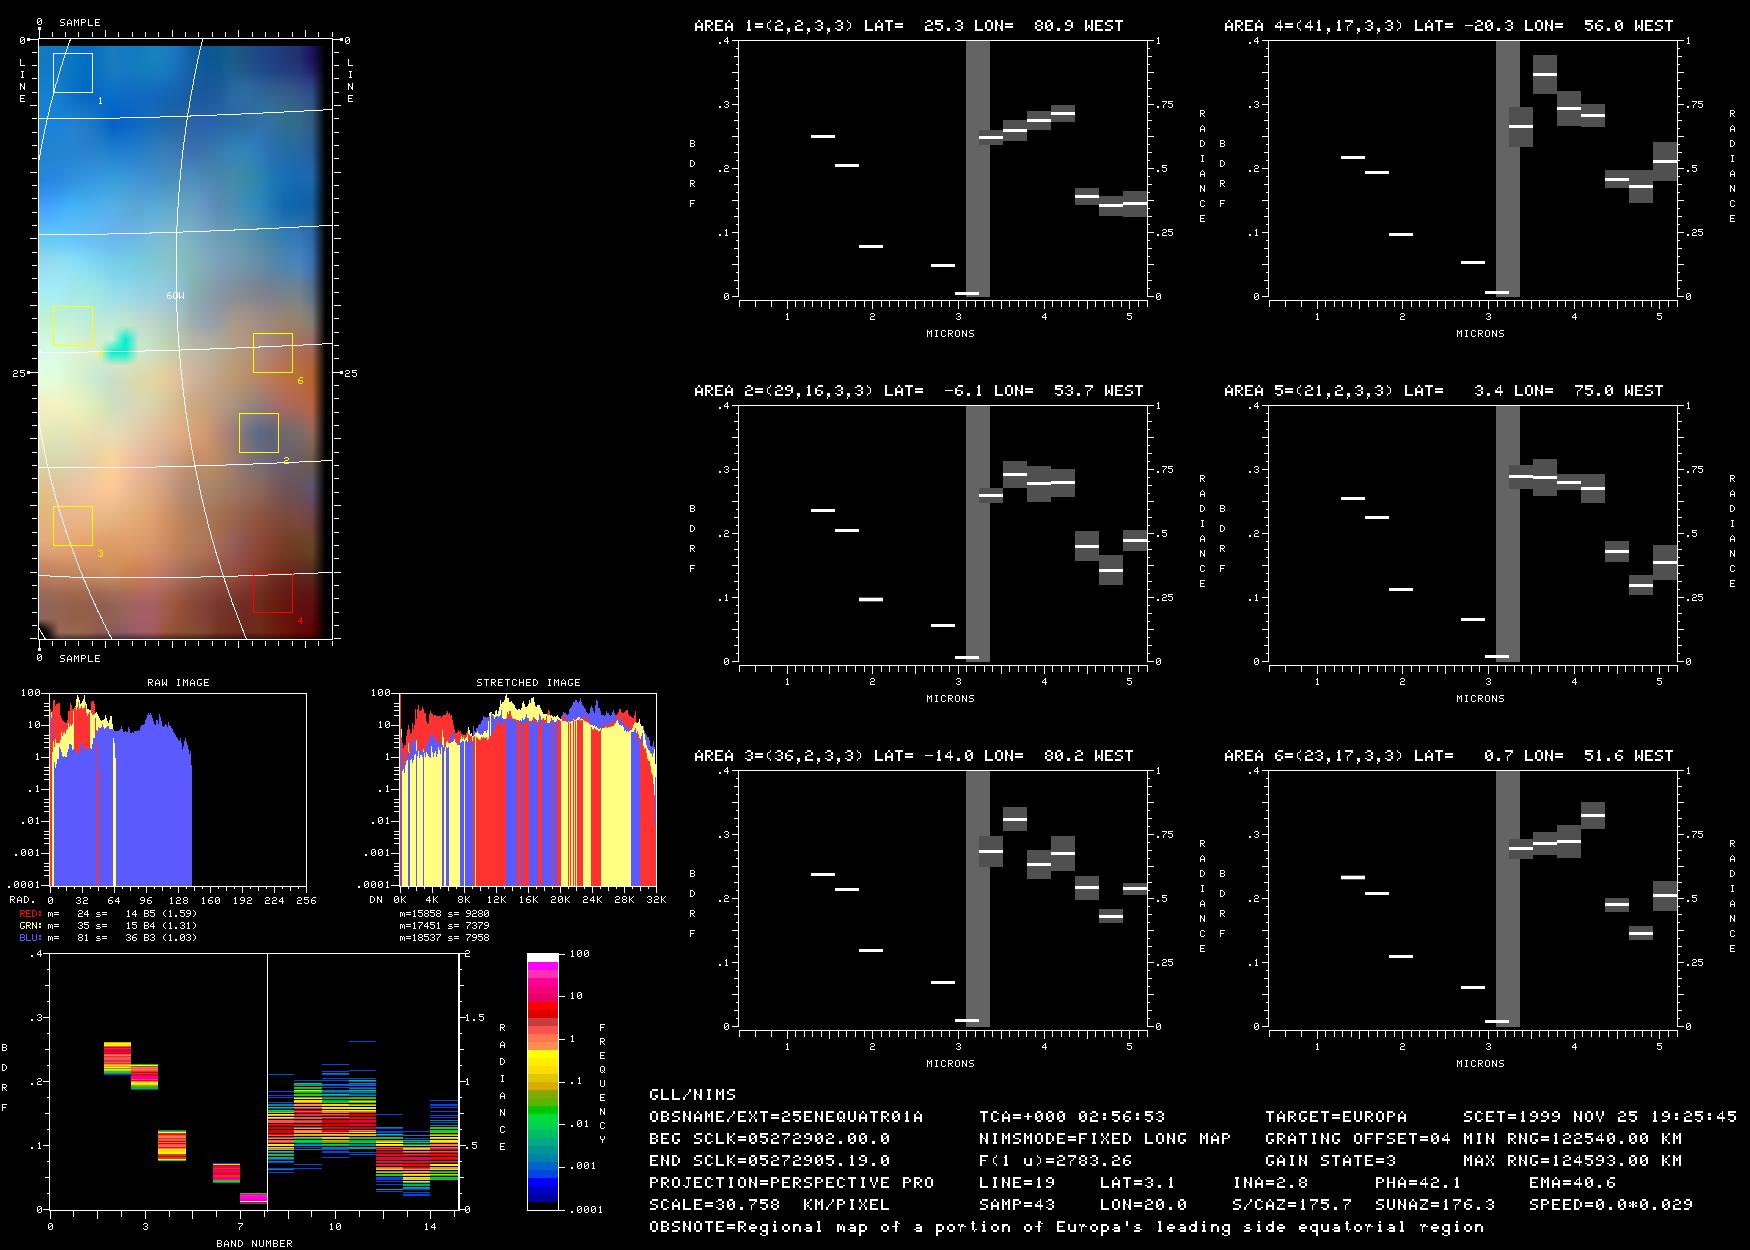Click the 'INA=2.8' text
The image size is (1750, 1250).
tap(1270, 1183)
